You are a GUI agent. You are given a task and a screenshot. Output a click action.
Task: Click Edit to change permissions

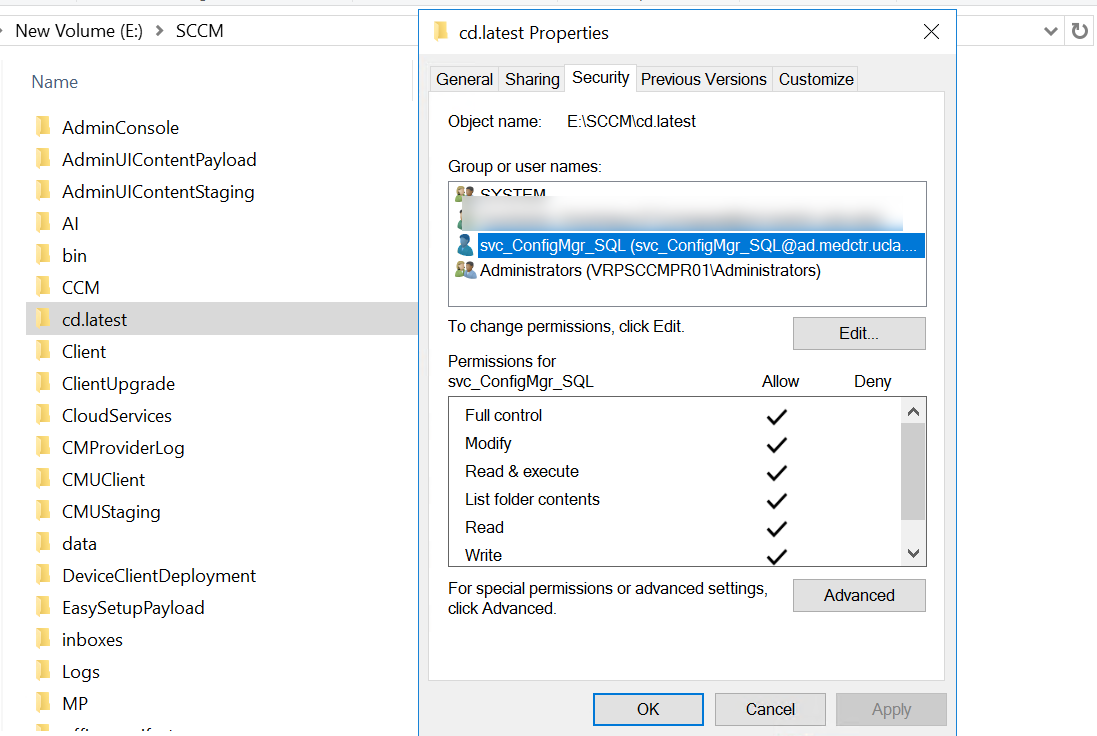(x=858, y=333)
